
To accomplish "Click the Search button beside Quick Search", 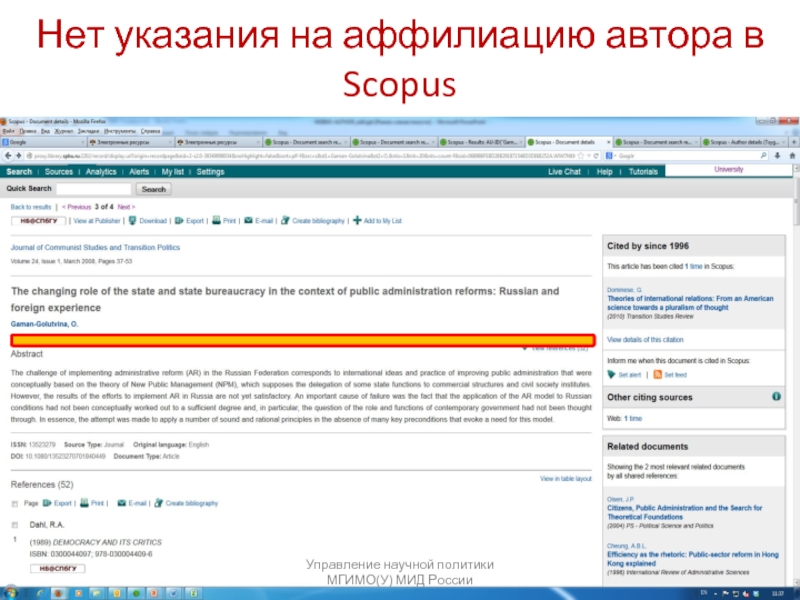I will [154, 189].
